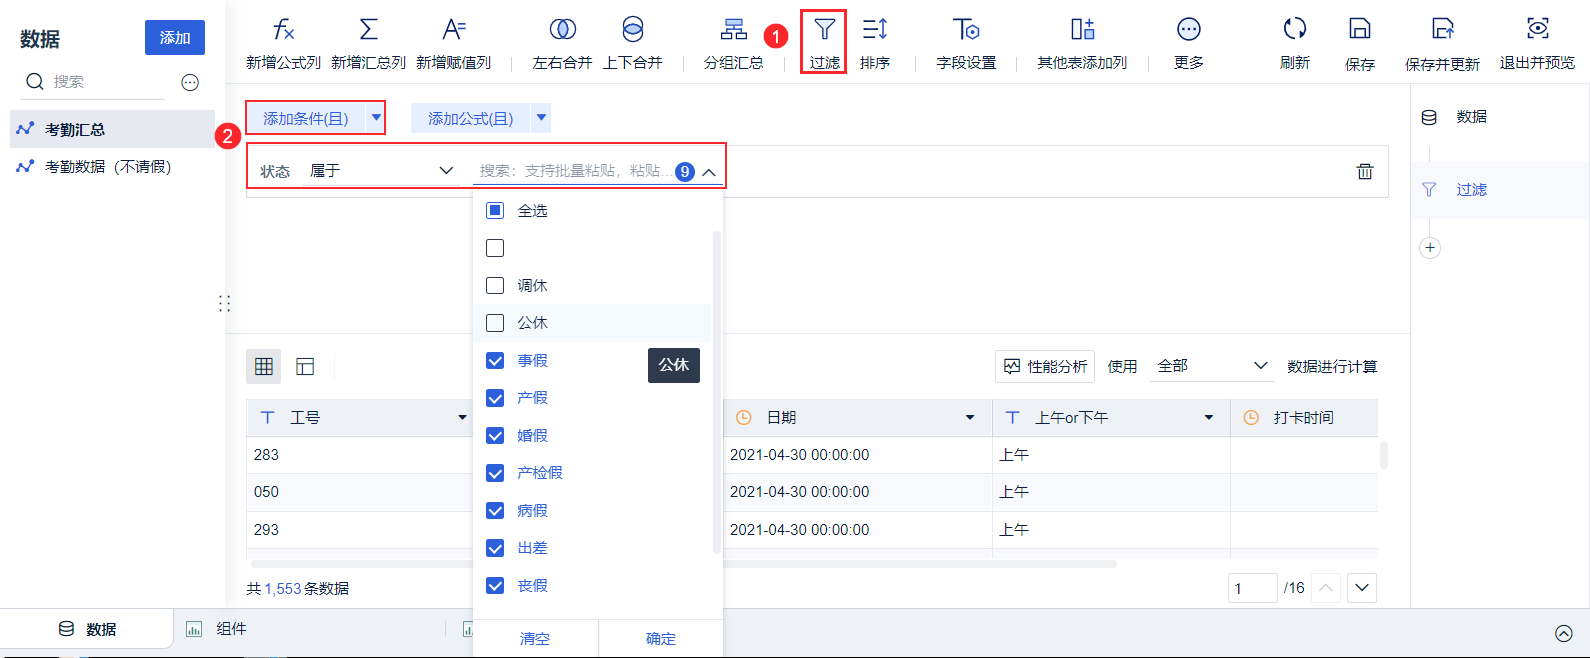Click the 添加条件(且) button

pos(306,118)
